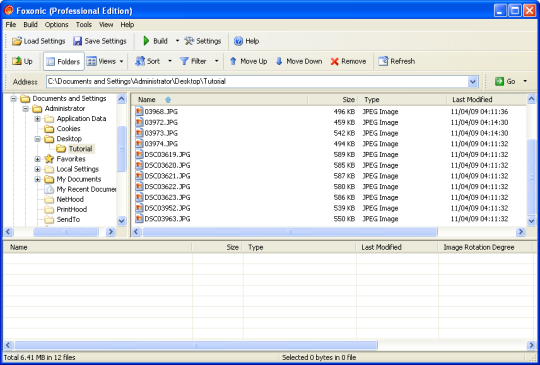Sort upper file list by Size header

pyautogui.click(x=333, y=100)
